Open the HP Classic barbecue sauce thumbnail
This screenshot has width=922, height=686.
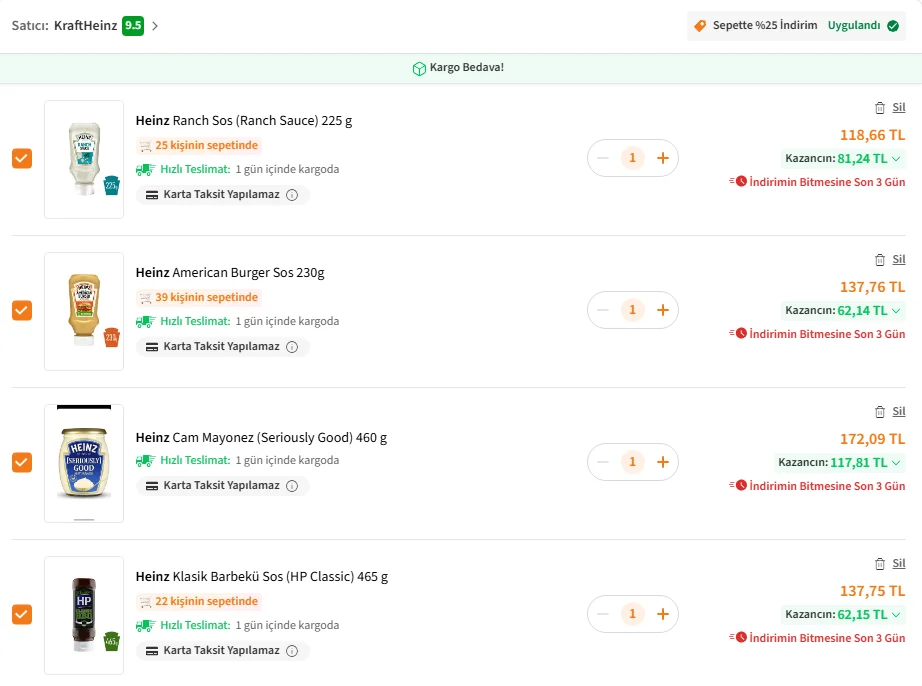(84, 615)
